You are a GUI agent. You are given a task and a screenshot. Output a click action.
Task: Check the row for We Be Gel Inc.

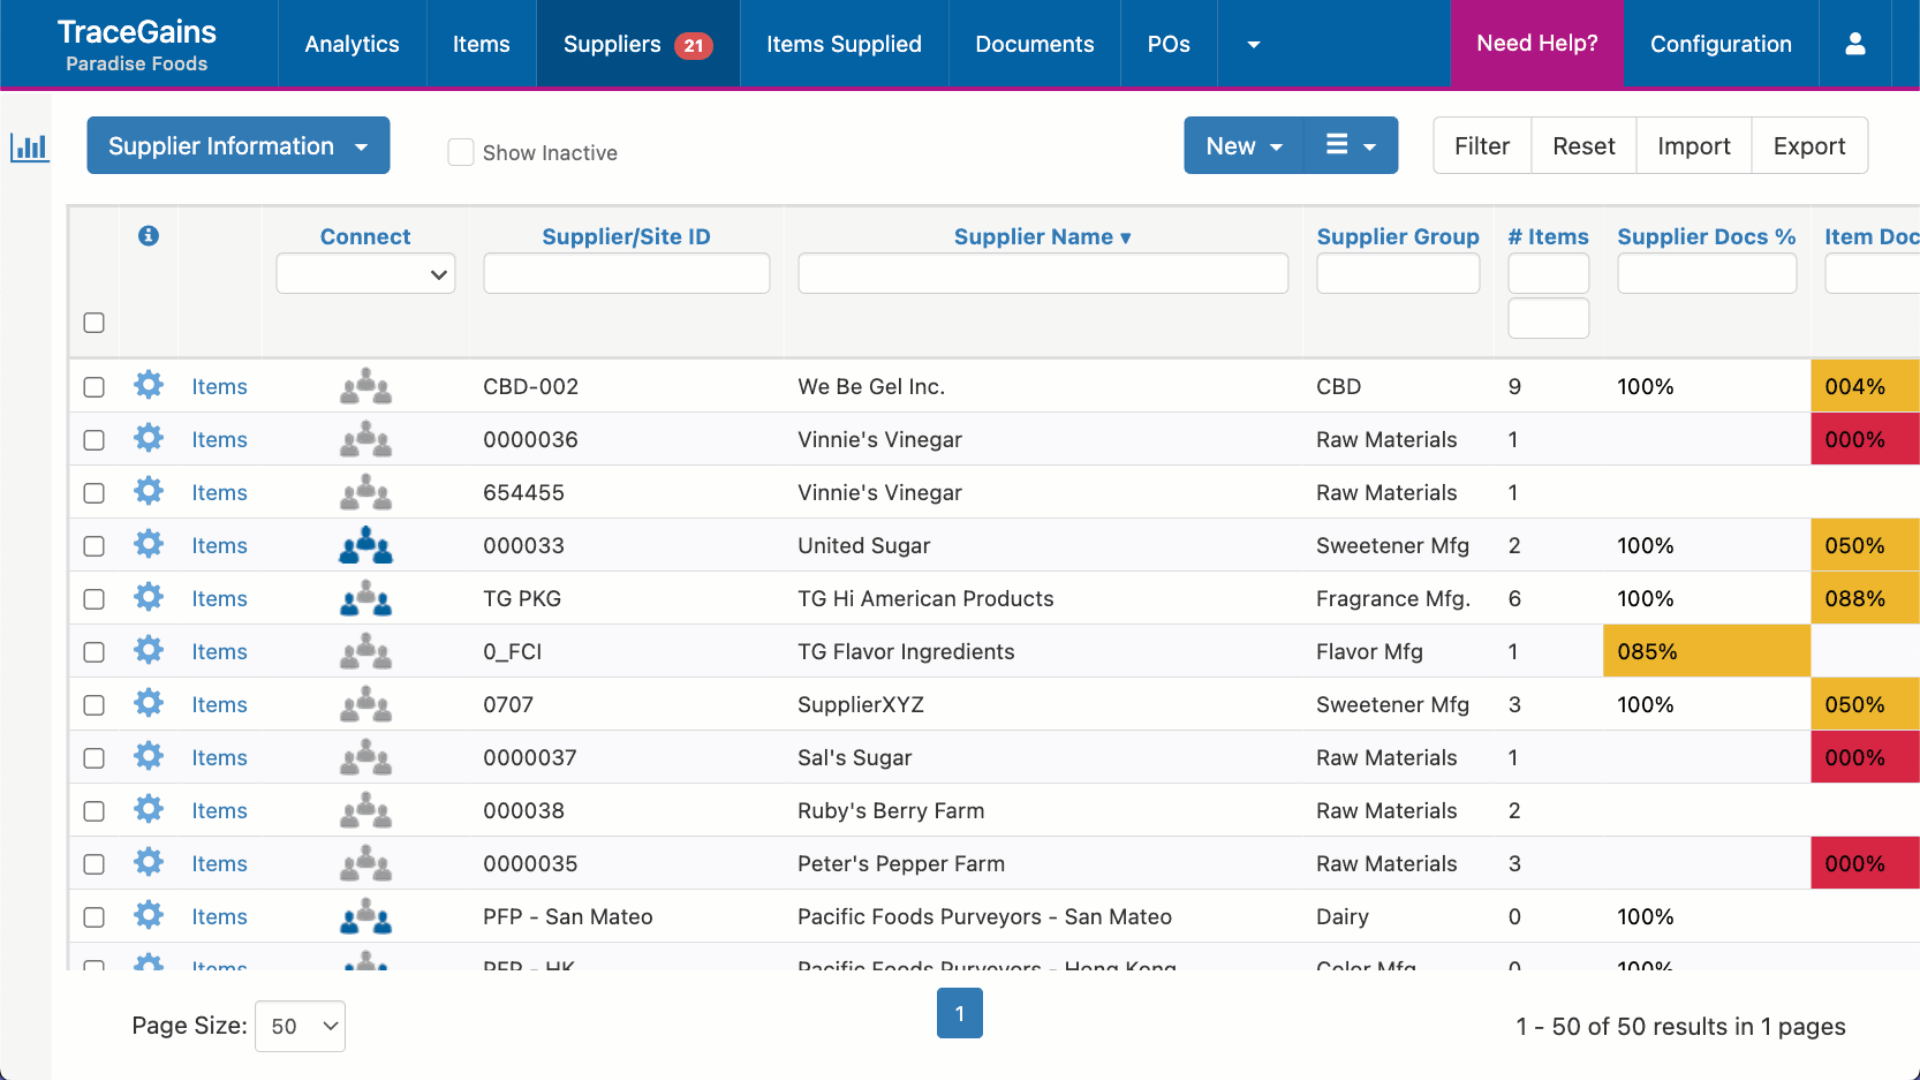(x=94, y=387)
